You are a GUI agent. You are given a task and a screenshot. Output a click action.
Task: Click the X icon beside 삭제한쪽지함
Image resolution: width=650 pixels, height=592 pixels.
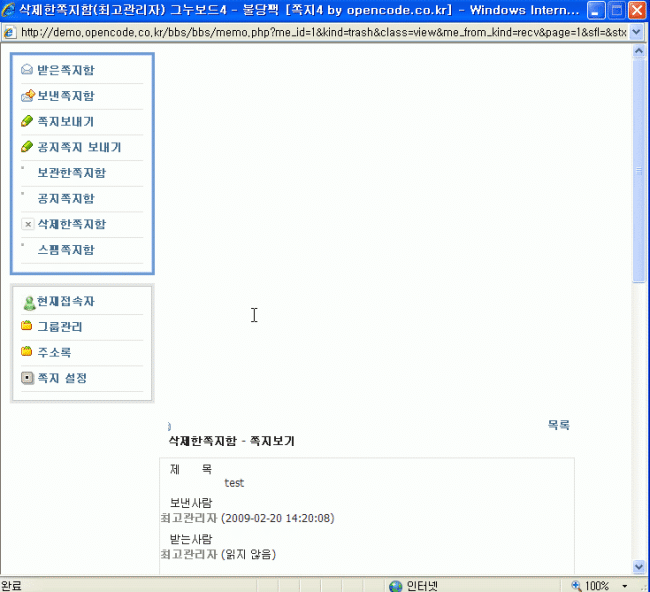coord(28,224)
